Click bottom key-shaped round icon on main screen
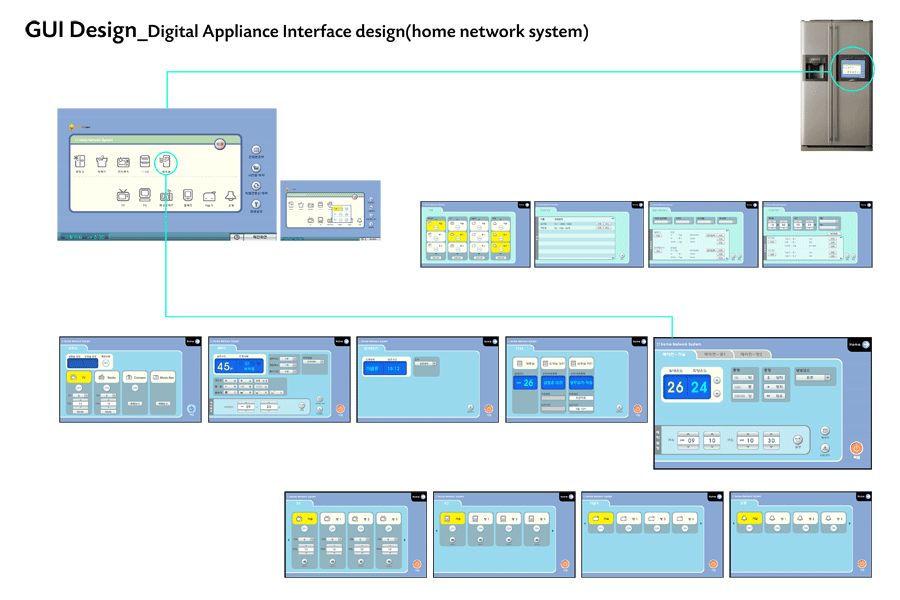900x600 pixels. click(x=256, y=204)
